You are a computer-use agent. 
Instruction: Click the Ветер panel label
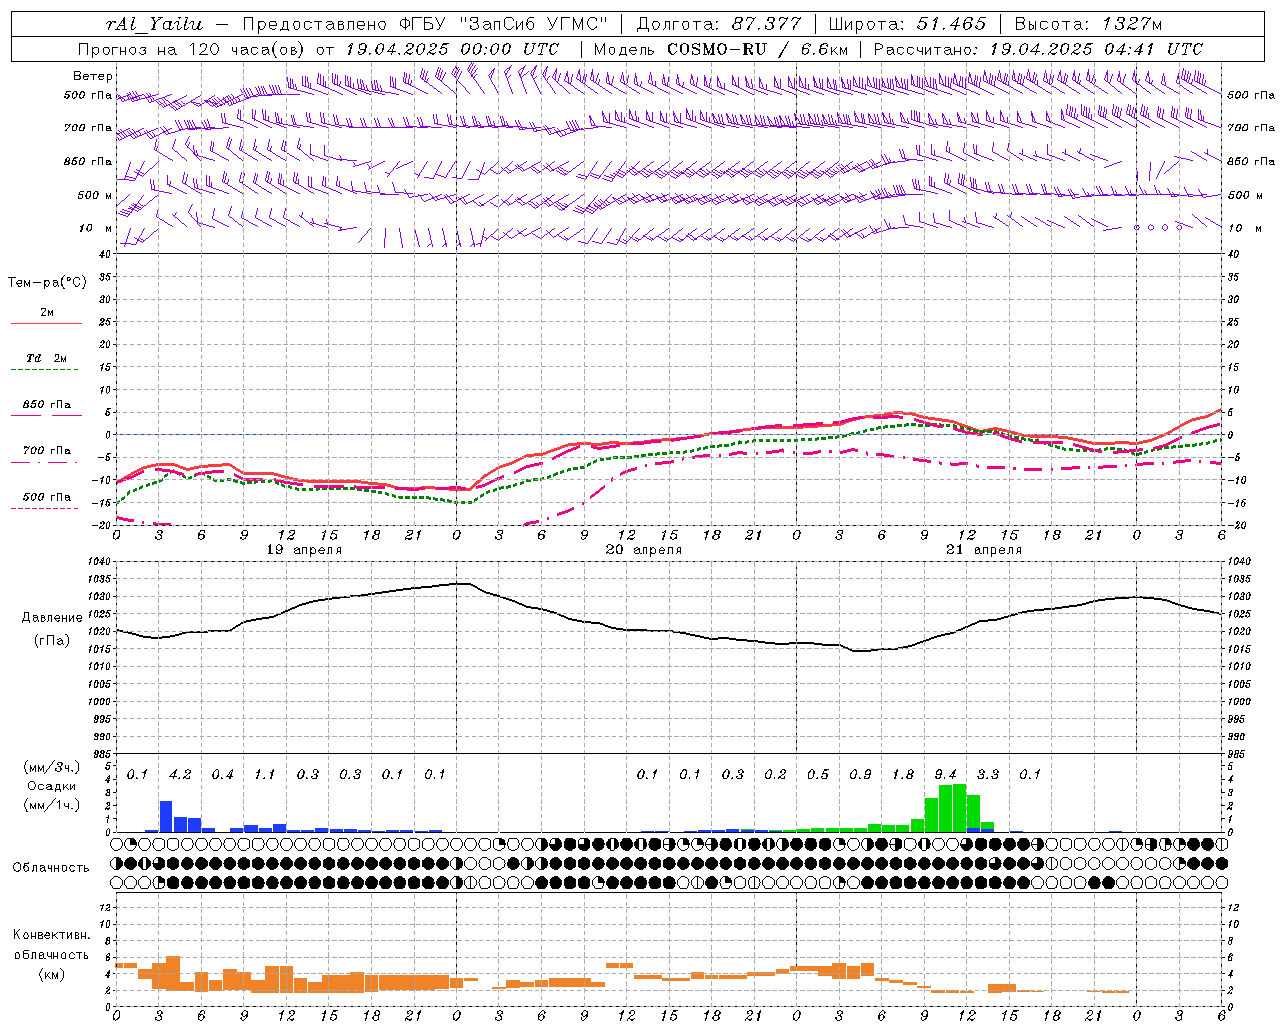coord(93,76)
